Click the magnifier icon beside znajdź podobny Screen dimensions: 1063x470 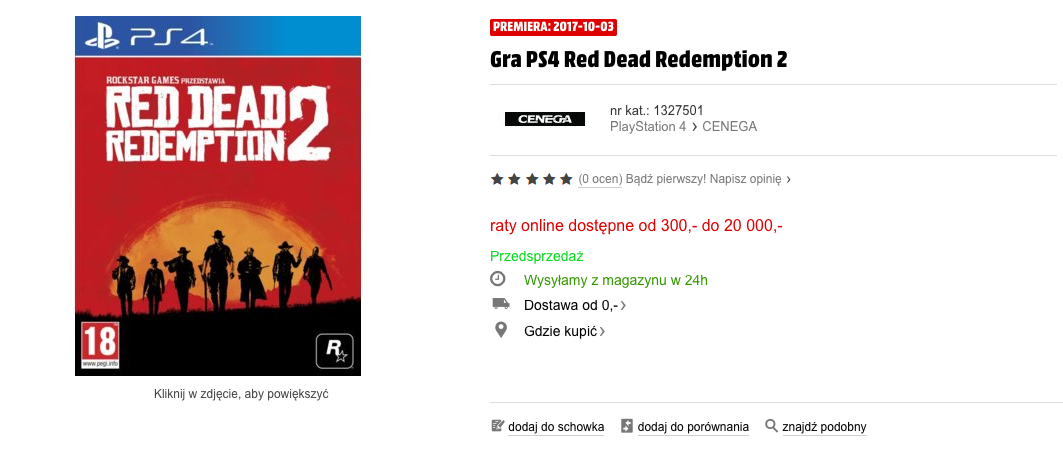tap(771, 426)
